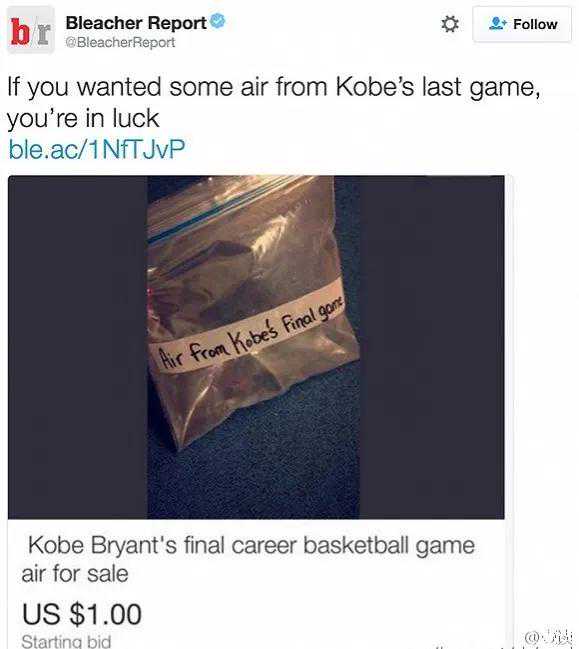Open the ble.ac/1NfTJvP link

[x=97, y=149]
